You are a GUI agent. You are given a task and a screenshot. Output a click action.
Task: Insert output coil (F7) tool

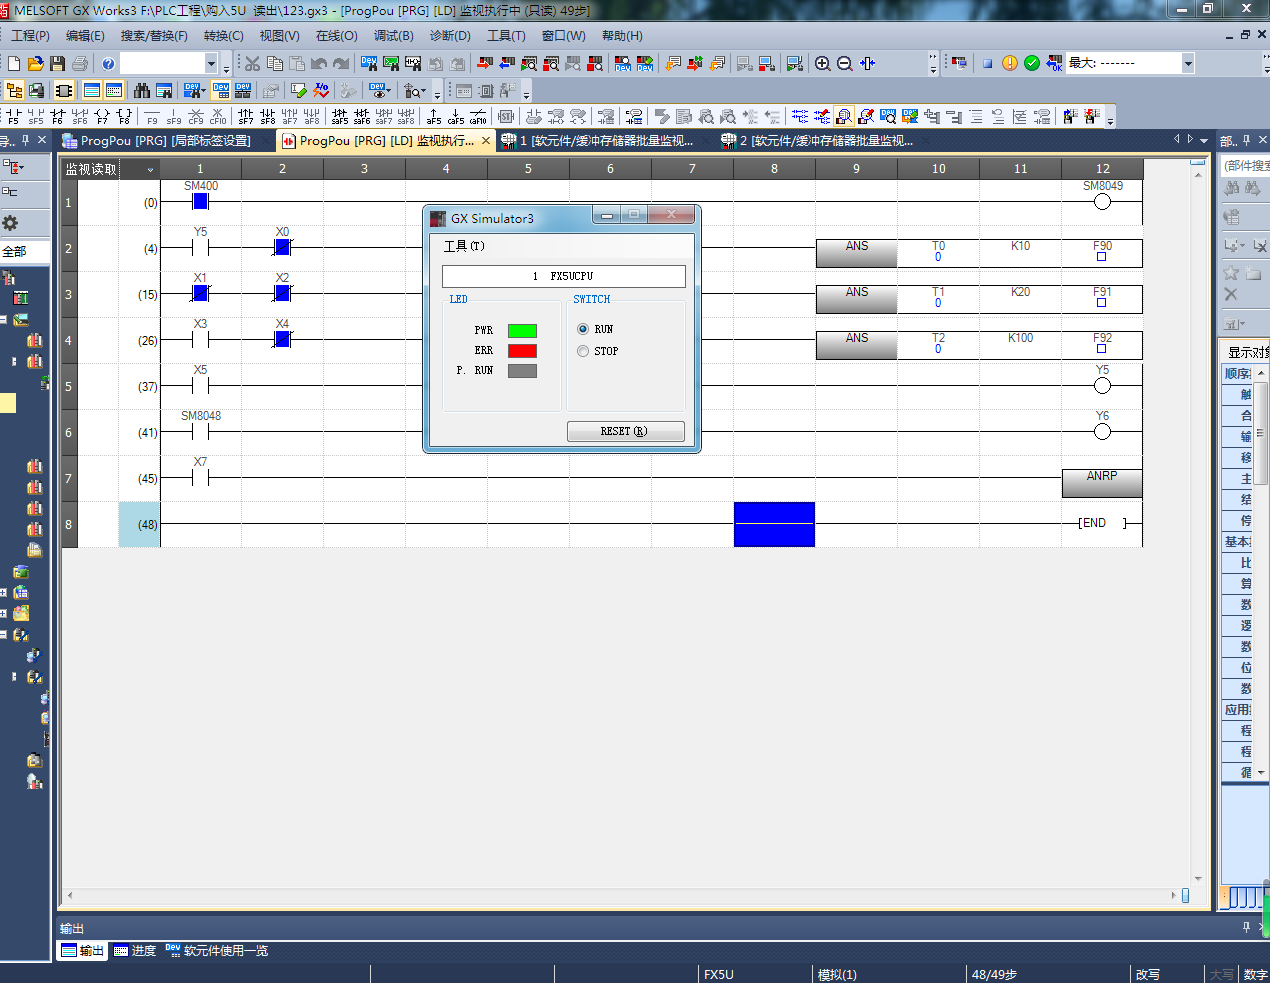102,117
